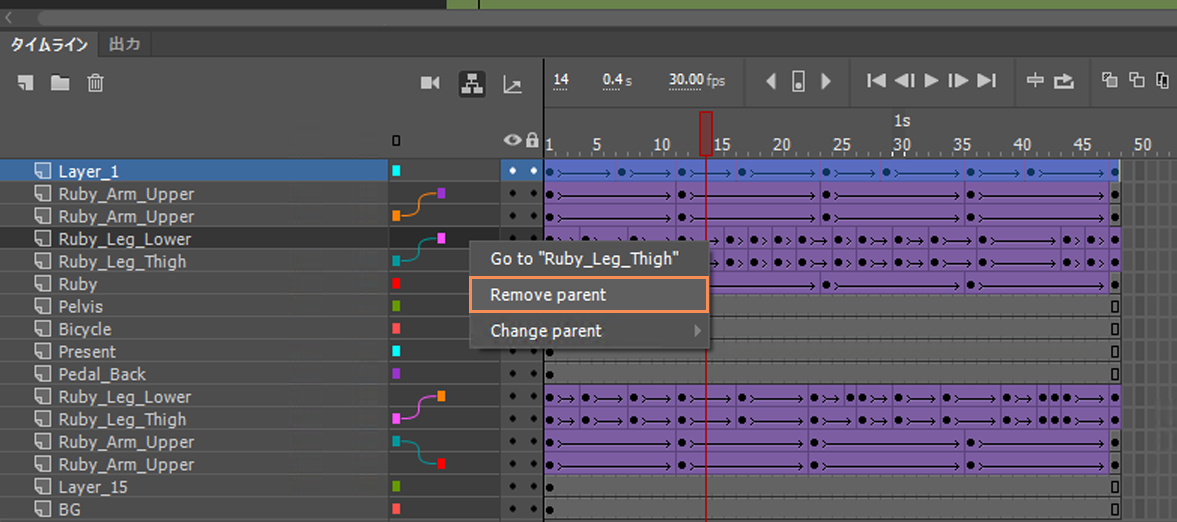The height and width of the screenshot is (522, 1177).
Task: Jump to the first frame
Action: coord(876,81)
